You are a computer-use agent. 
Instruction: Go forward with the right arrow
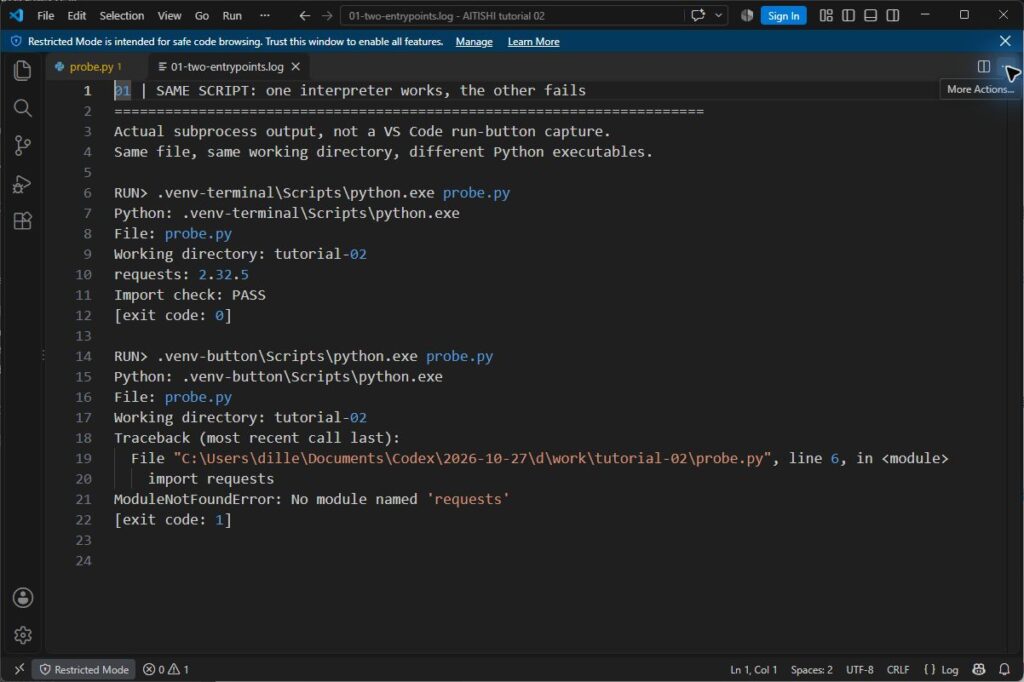tap(327, 16)
